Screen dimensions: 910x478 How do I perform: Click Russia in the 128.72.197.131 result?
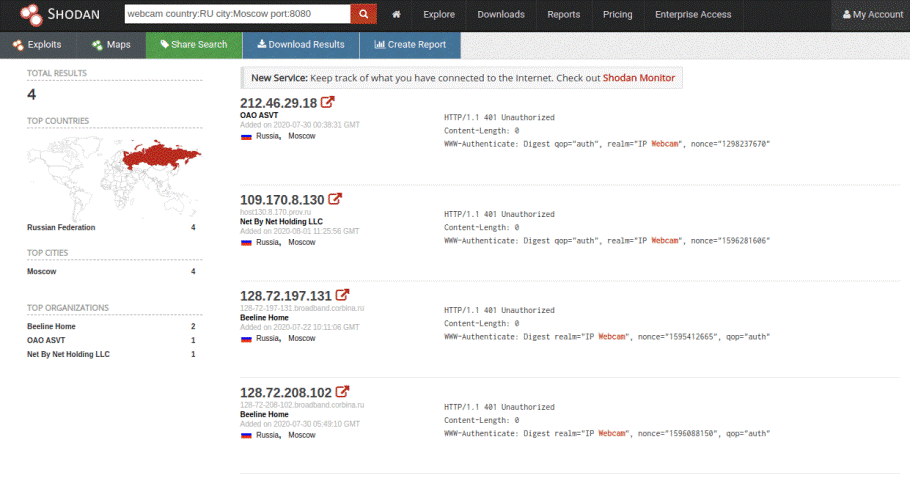[x=268, y=339]
